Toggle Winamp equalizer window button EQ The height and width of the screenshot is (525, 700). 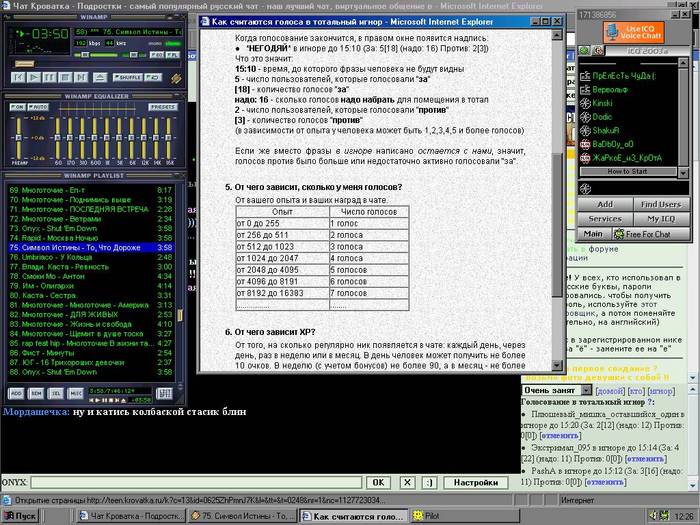click(x=156, y=55)
